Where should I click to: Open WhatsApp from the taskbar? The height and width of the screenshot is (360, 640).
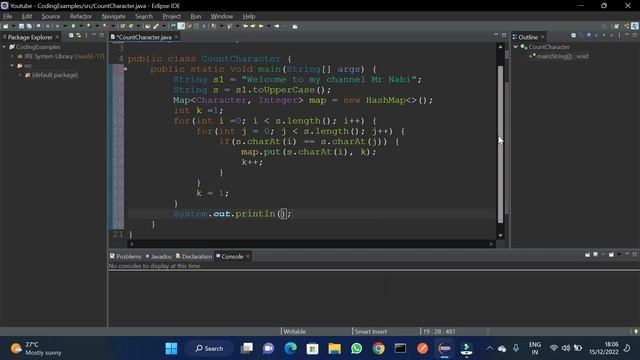tap(356, 348)
